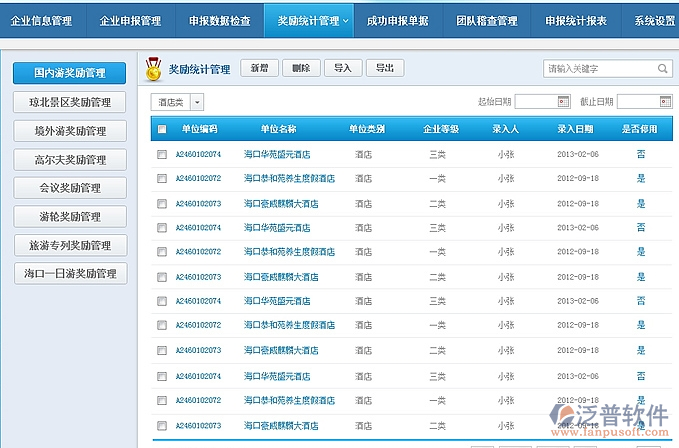Select the first A2460102072 row checkbox
The height and width of the screenshot is (448, 679).
click(162, 179)
